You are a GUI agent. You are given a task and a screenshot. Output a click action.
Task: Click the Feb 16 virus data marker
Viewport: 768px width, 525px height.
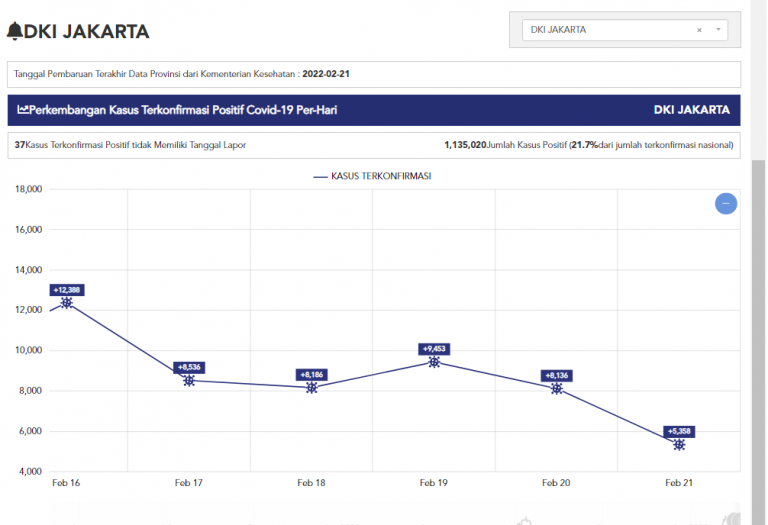click(x=66, y=303)
